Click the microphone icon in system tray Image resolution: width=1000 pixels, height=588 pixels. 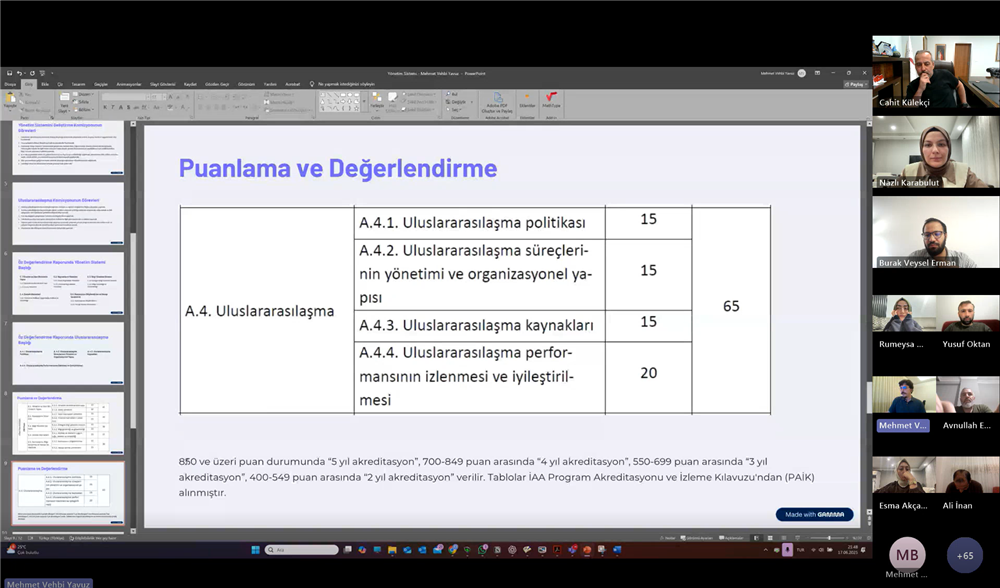tap(788, 550)
